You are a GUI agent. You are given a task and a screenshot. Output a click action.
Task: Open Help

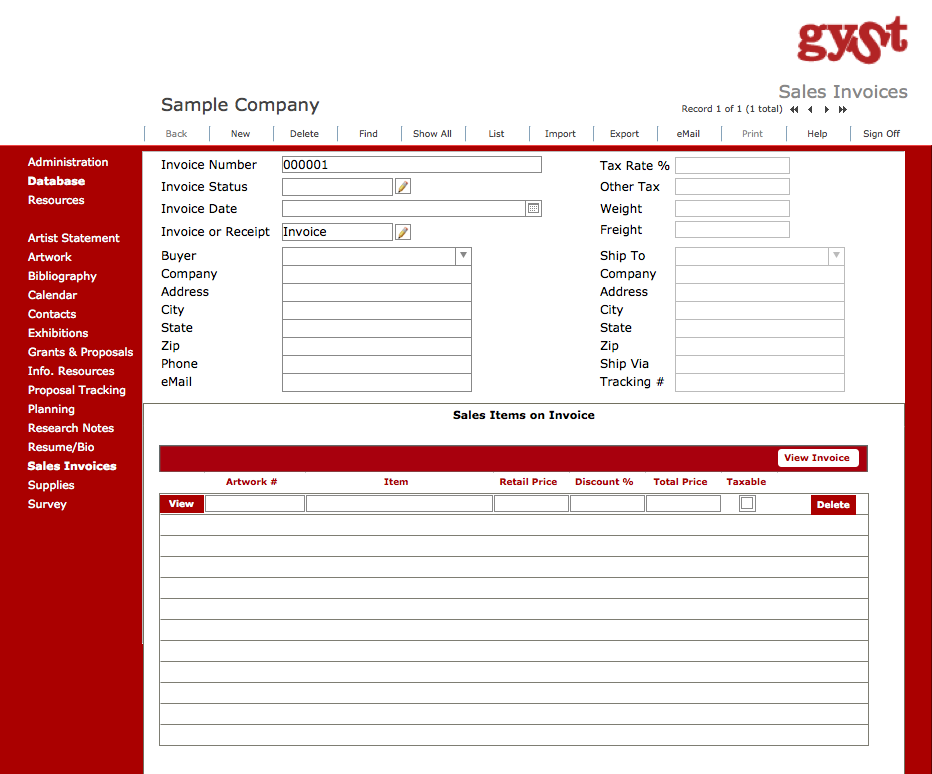pos(817,134)
